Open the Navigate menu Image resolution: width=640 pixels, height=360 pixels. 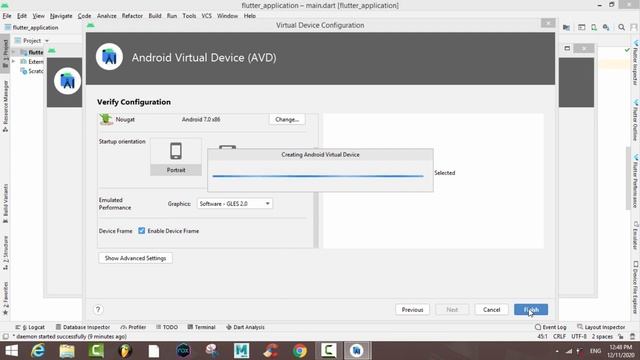pyautogui.click(x=61, y=16)
